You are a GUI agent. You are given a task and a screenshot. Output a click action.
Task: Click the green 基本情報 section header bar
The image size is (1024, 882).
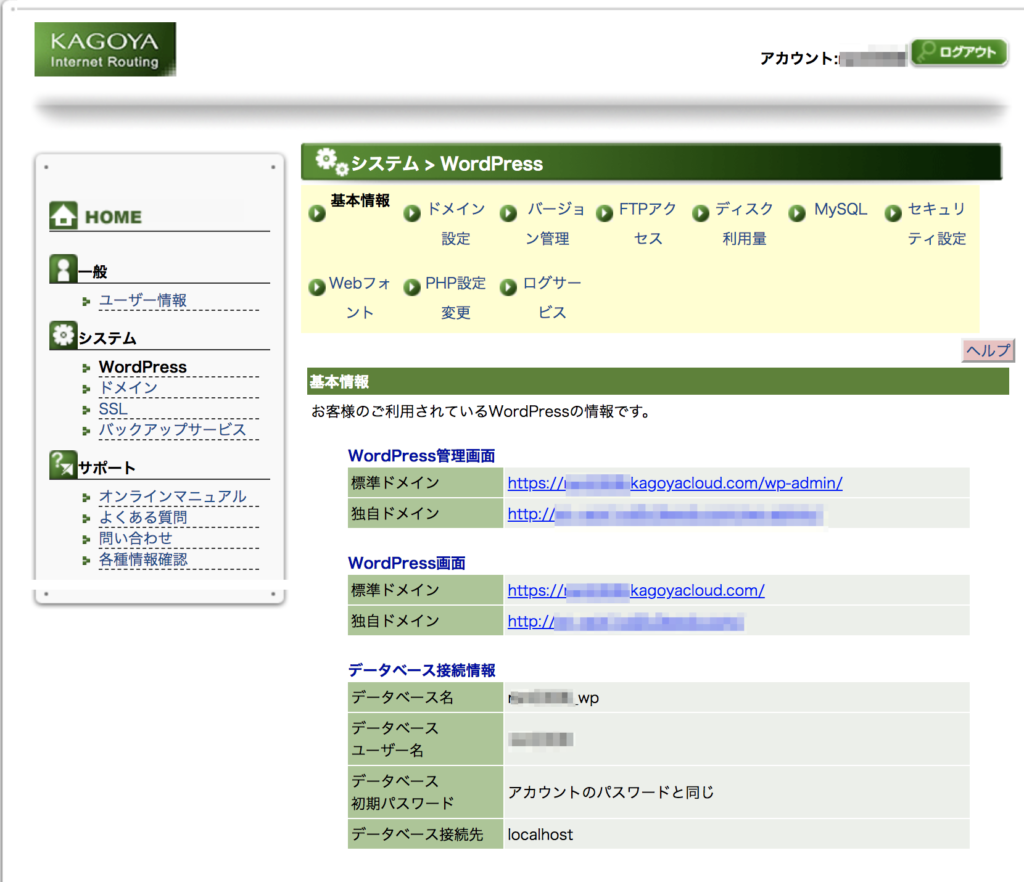[658, 381]
